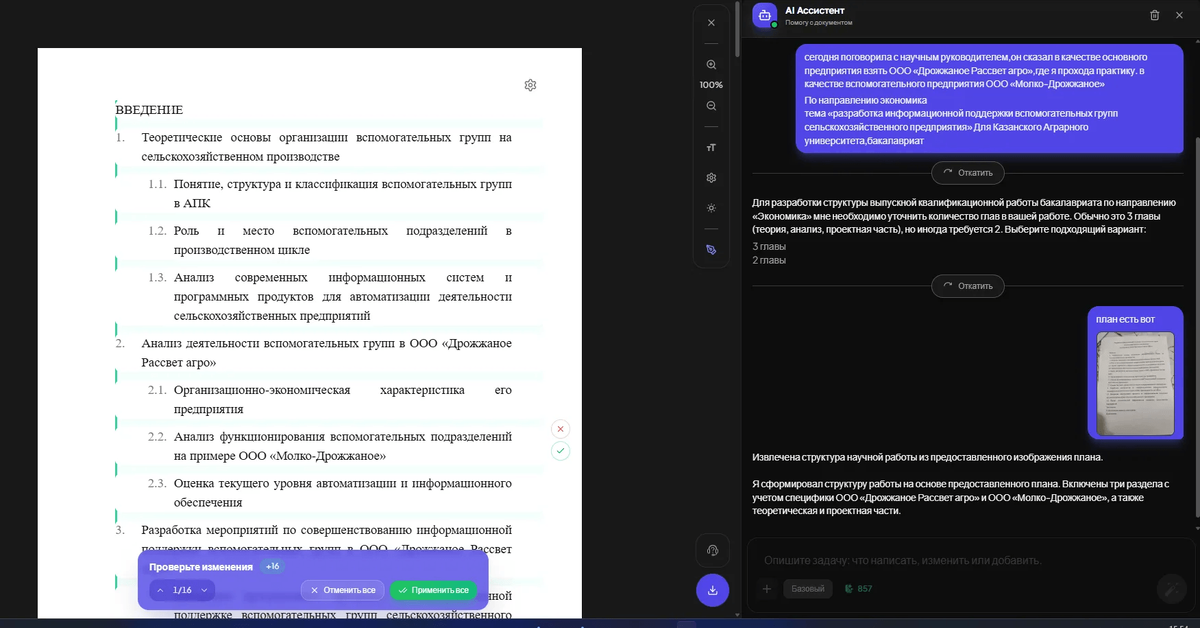This screenshot has height=628, width=1200.
Task: Click the AI Ассистент robot avatar
Action: pyautogui.click(x=765, y=15)
